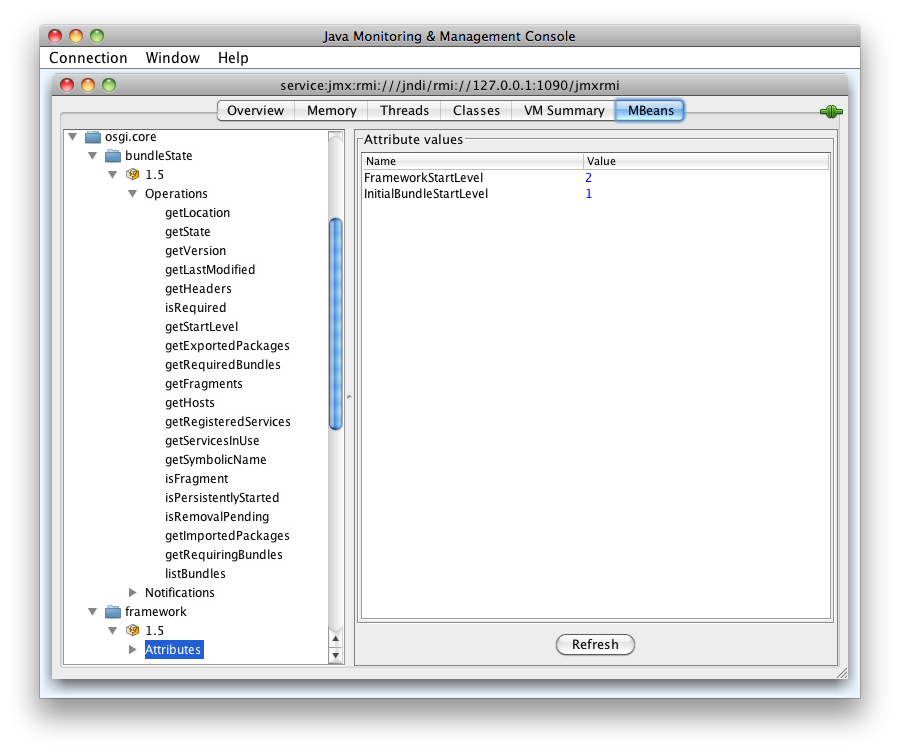Select the Attributes tree label
The width and height of the screenshot is (900, 753).
coord(173,650)
